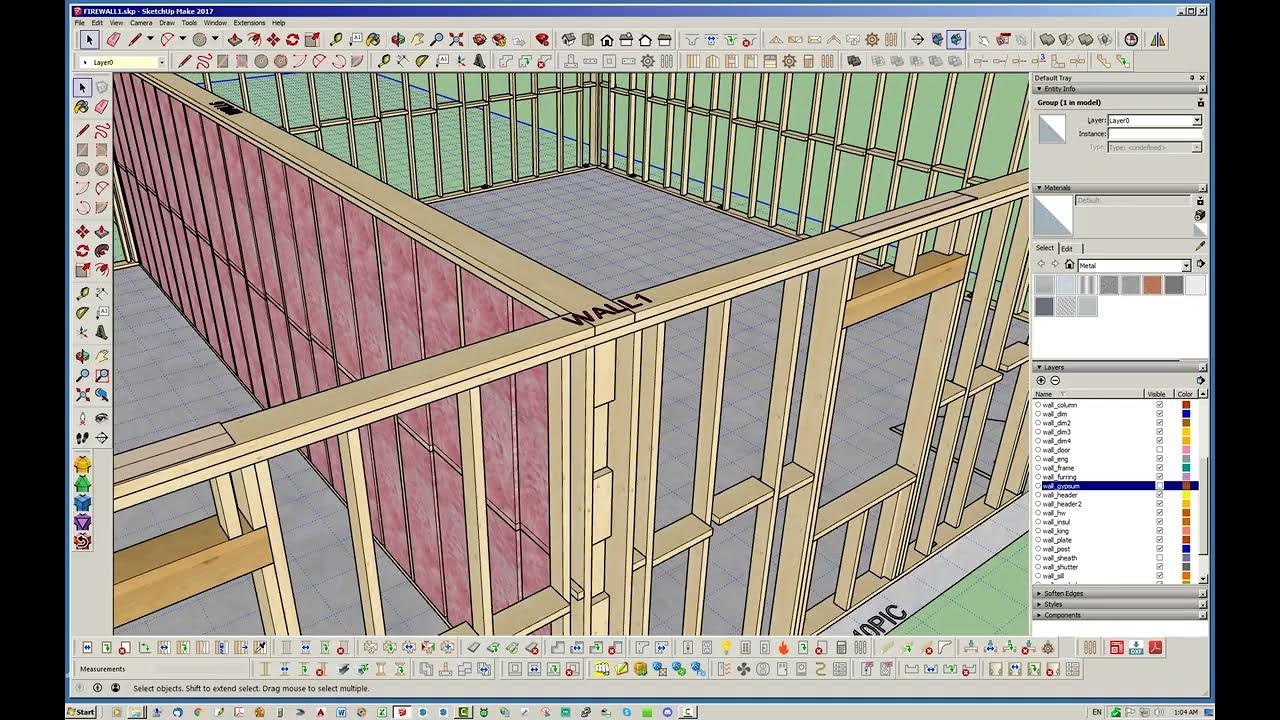Select the Line pencil tool in left toolbar
The width and height of the screenshot is (1280, 720).
coord(82,131)
